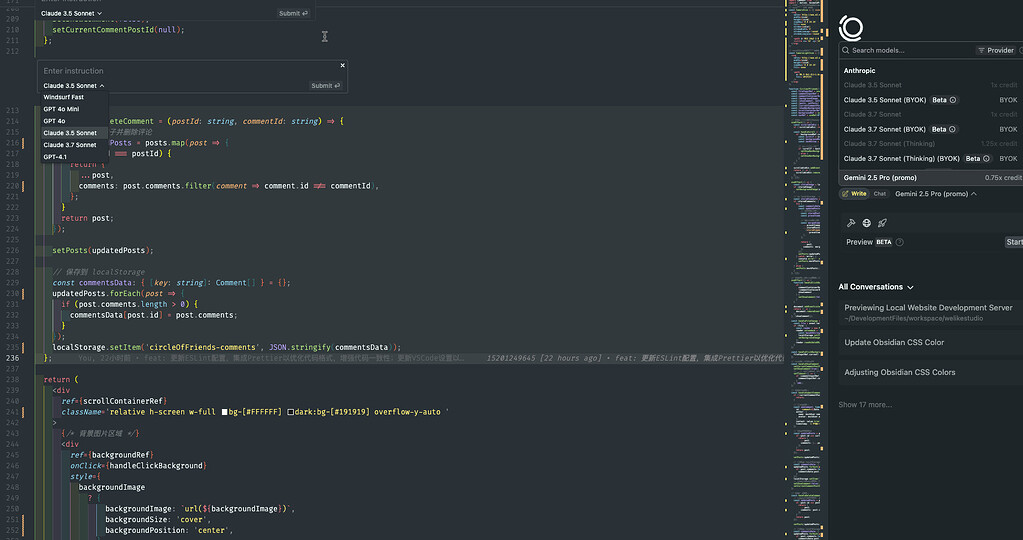Click the Windsurf Cascade logo icon

pyautogui.click(x=851, y=28)
